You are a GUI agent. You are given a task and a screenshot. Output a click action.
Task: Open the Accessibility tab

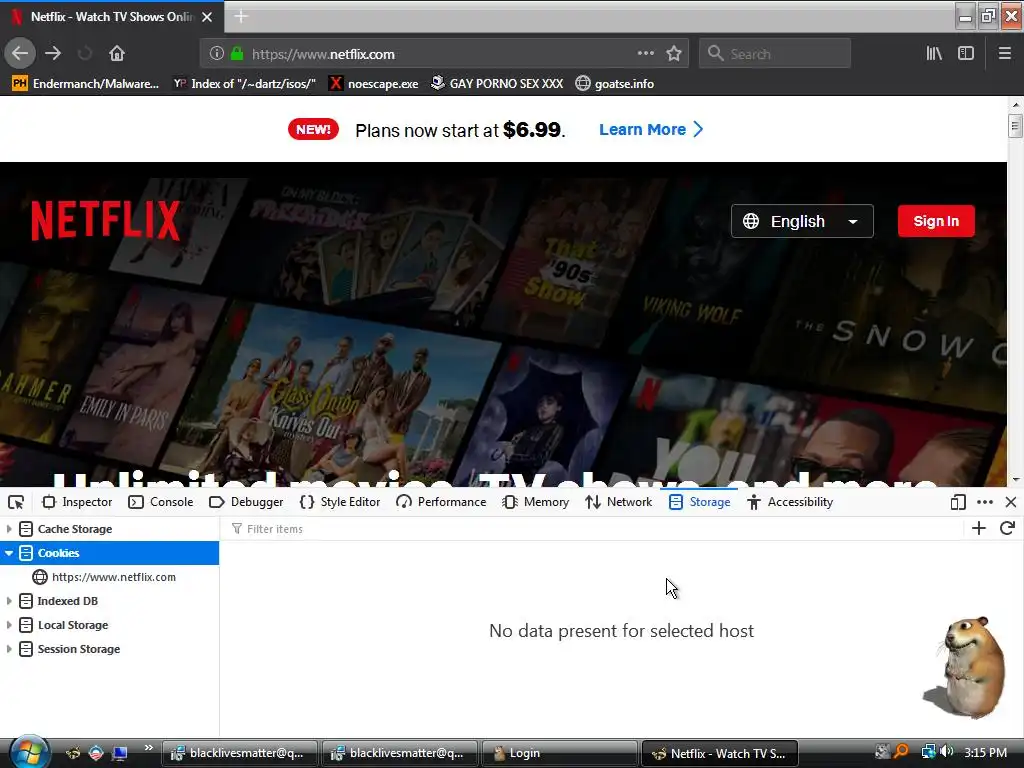pos(790,502)
